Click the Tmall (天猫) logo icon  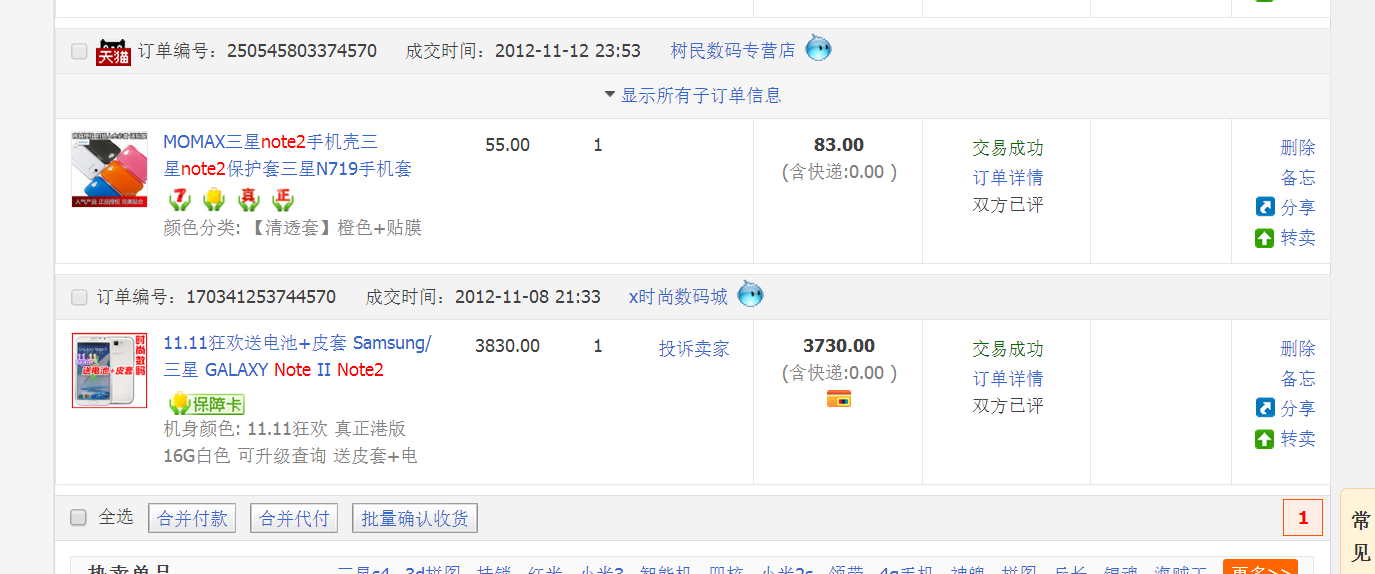coord(113,52)
